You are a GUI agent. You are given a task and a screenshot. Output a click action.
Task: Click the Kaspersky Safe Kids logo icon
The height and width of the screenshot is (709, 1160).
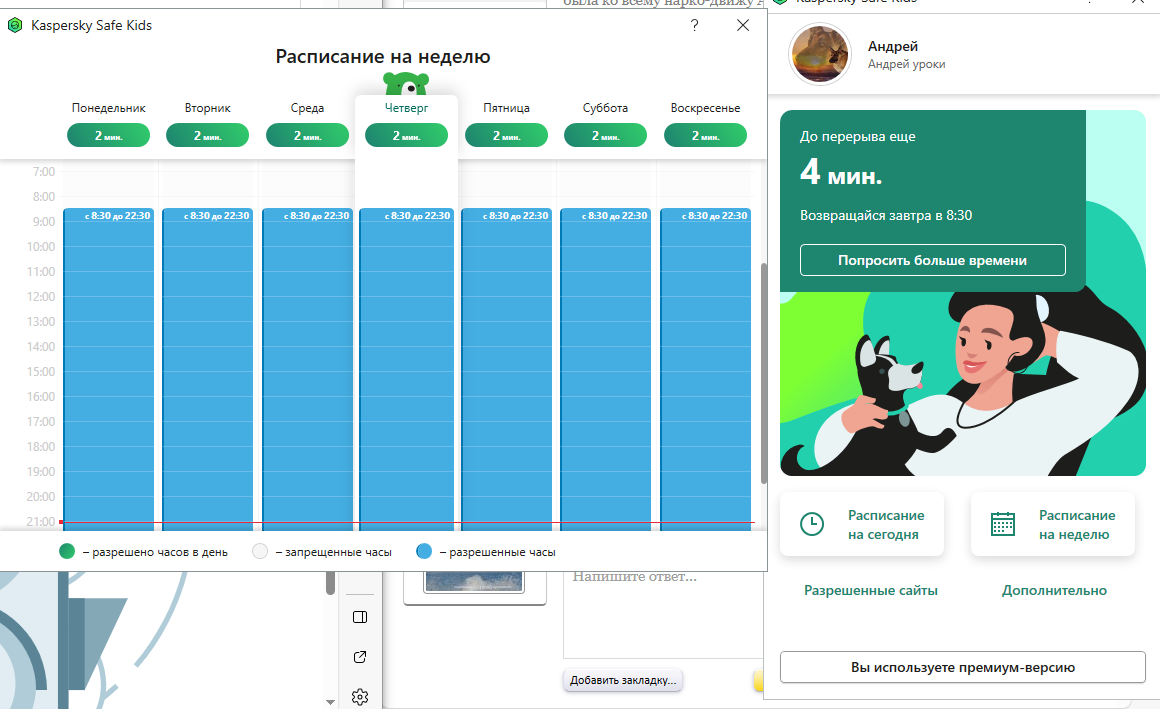[x=15, y=25]
